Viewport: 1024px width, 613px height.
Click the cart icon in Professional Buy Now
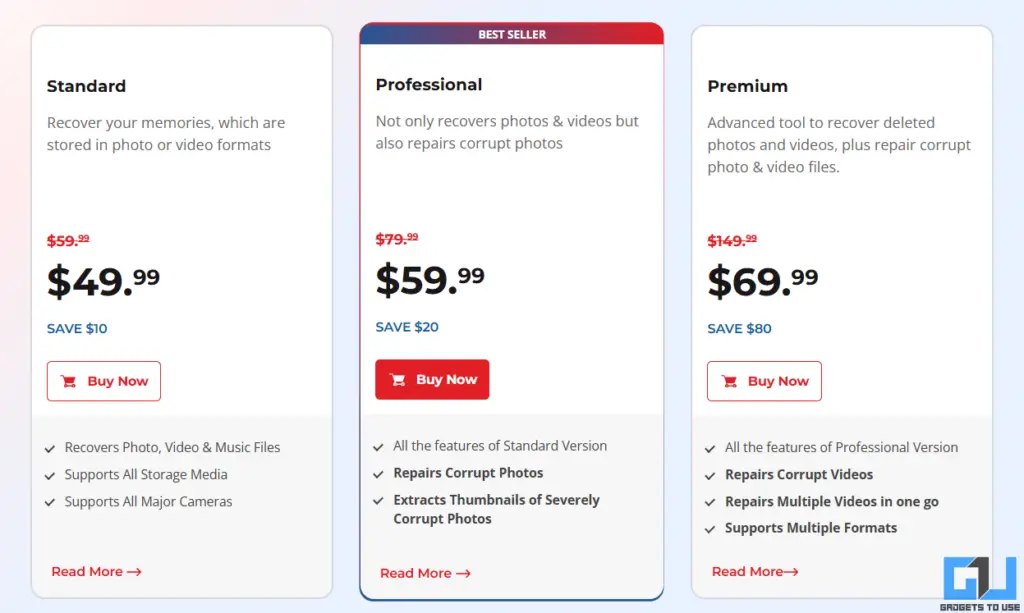pos(398,380)
